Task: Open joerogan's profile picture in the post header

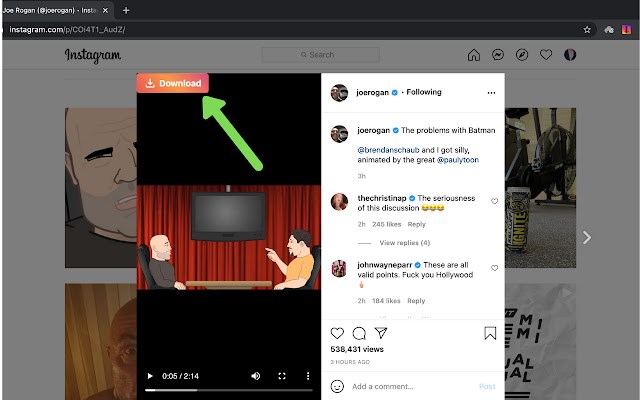Action: point(339,93)
